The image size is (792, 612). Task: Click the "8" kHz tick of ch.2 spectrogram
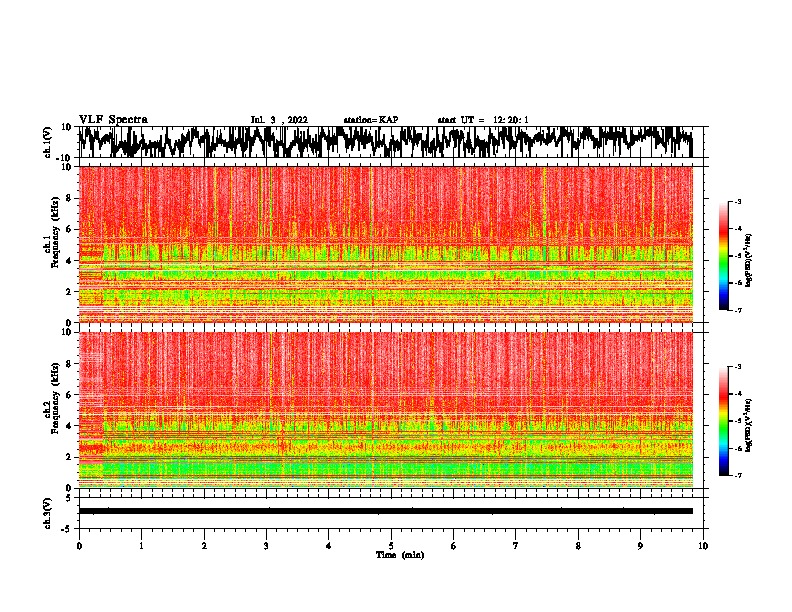[69, 364]
